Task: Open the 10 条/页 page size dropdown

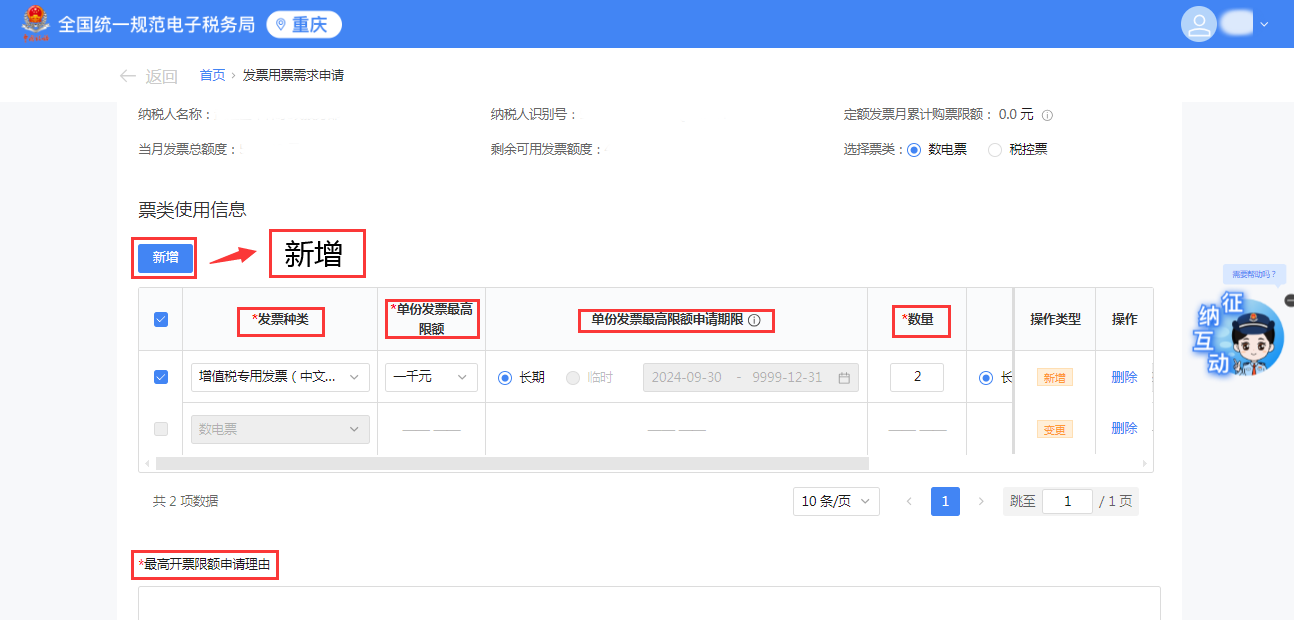Action: pos(835,501)
